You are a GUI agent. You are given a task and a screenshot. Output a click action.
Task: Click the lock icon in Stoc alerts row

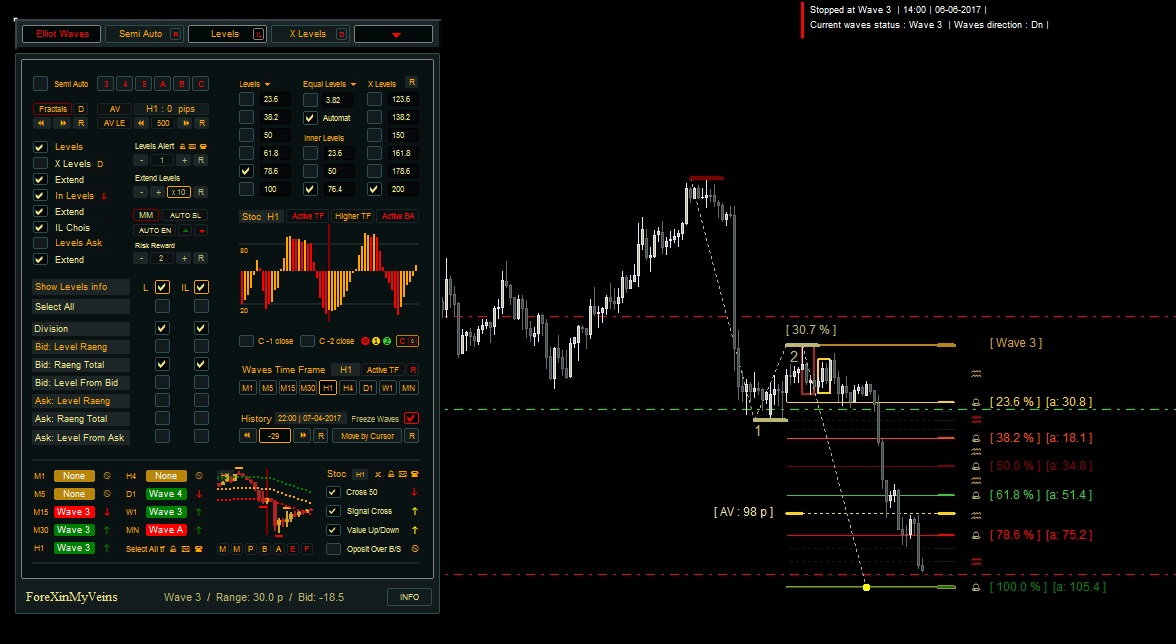click(389, 474)
